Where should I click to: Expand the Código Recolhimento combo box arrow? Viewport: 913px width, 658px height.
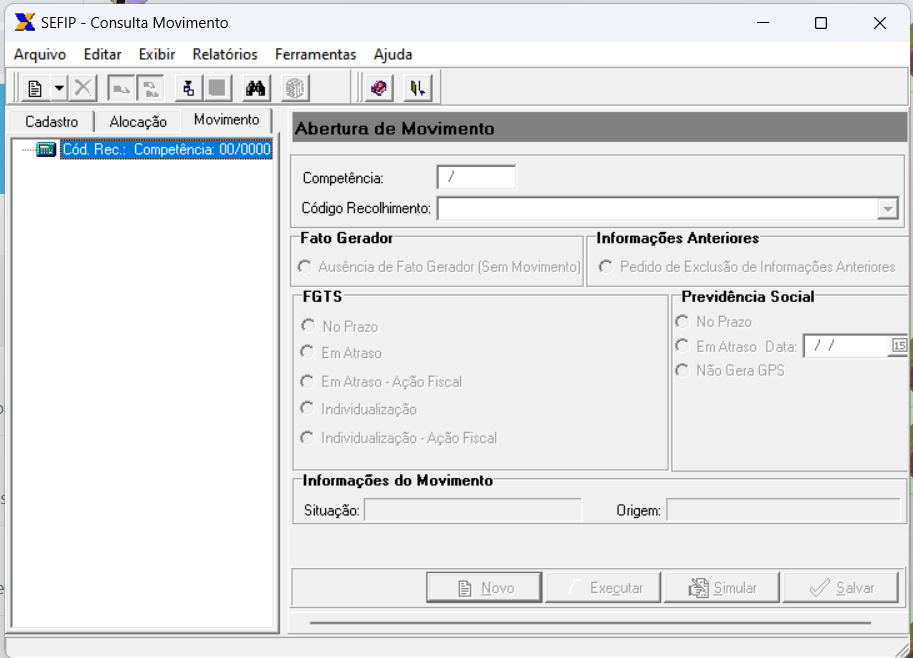point(887,208)
